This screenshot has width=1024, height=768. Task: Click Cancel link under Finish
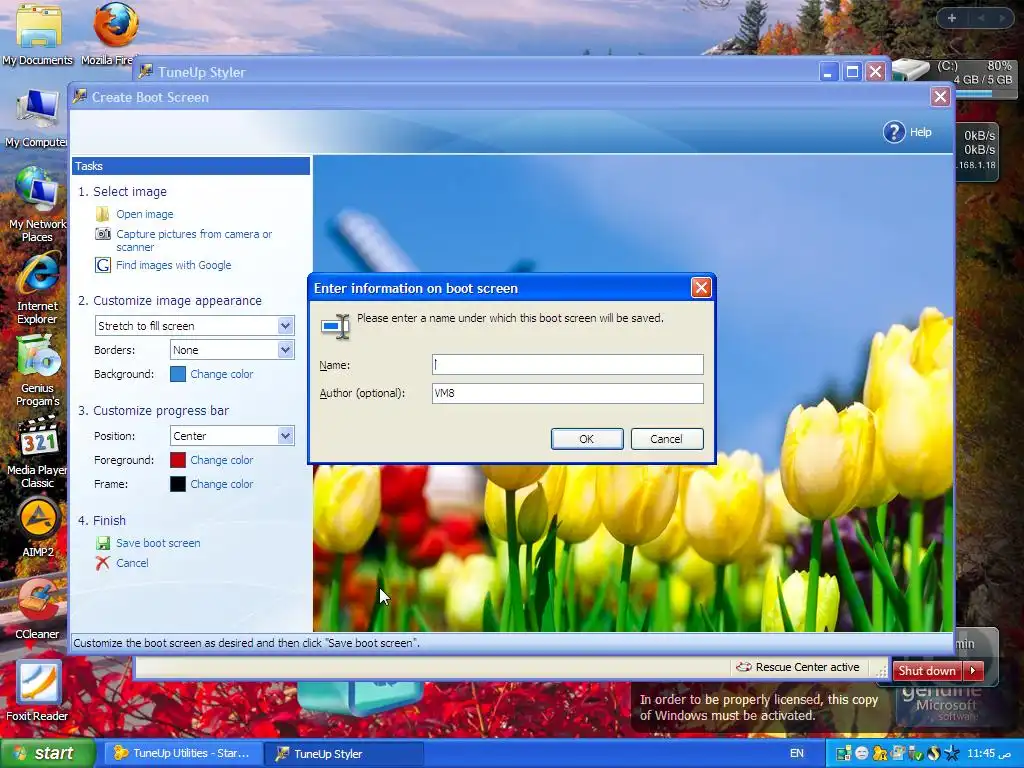[132, 563]
